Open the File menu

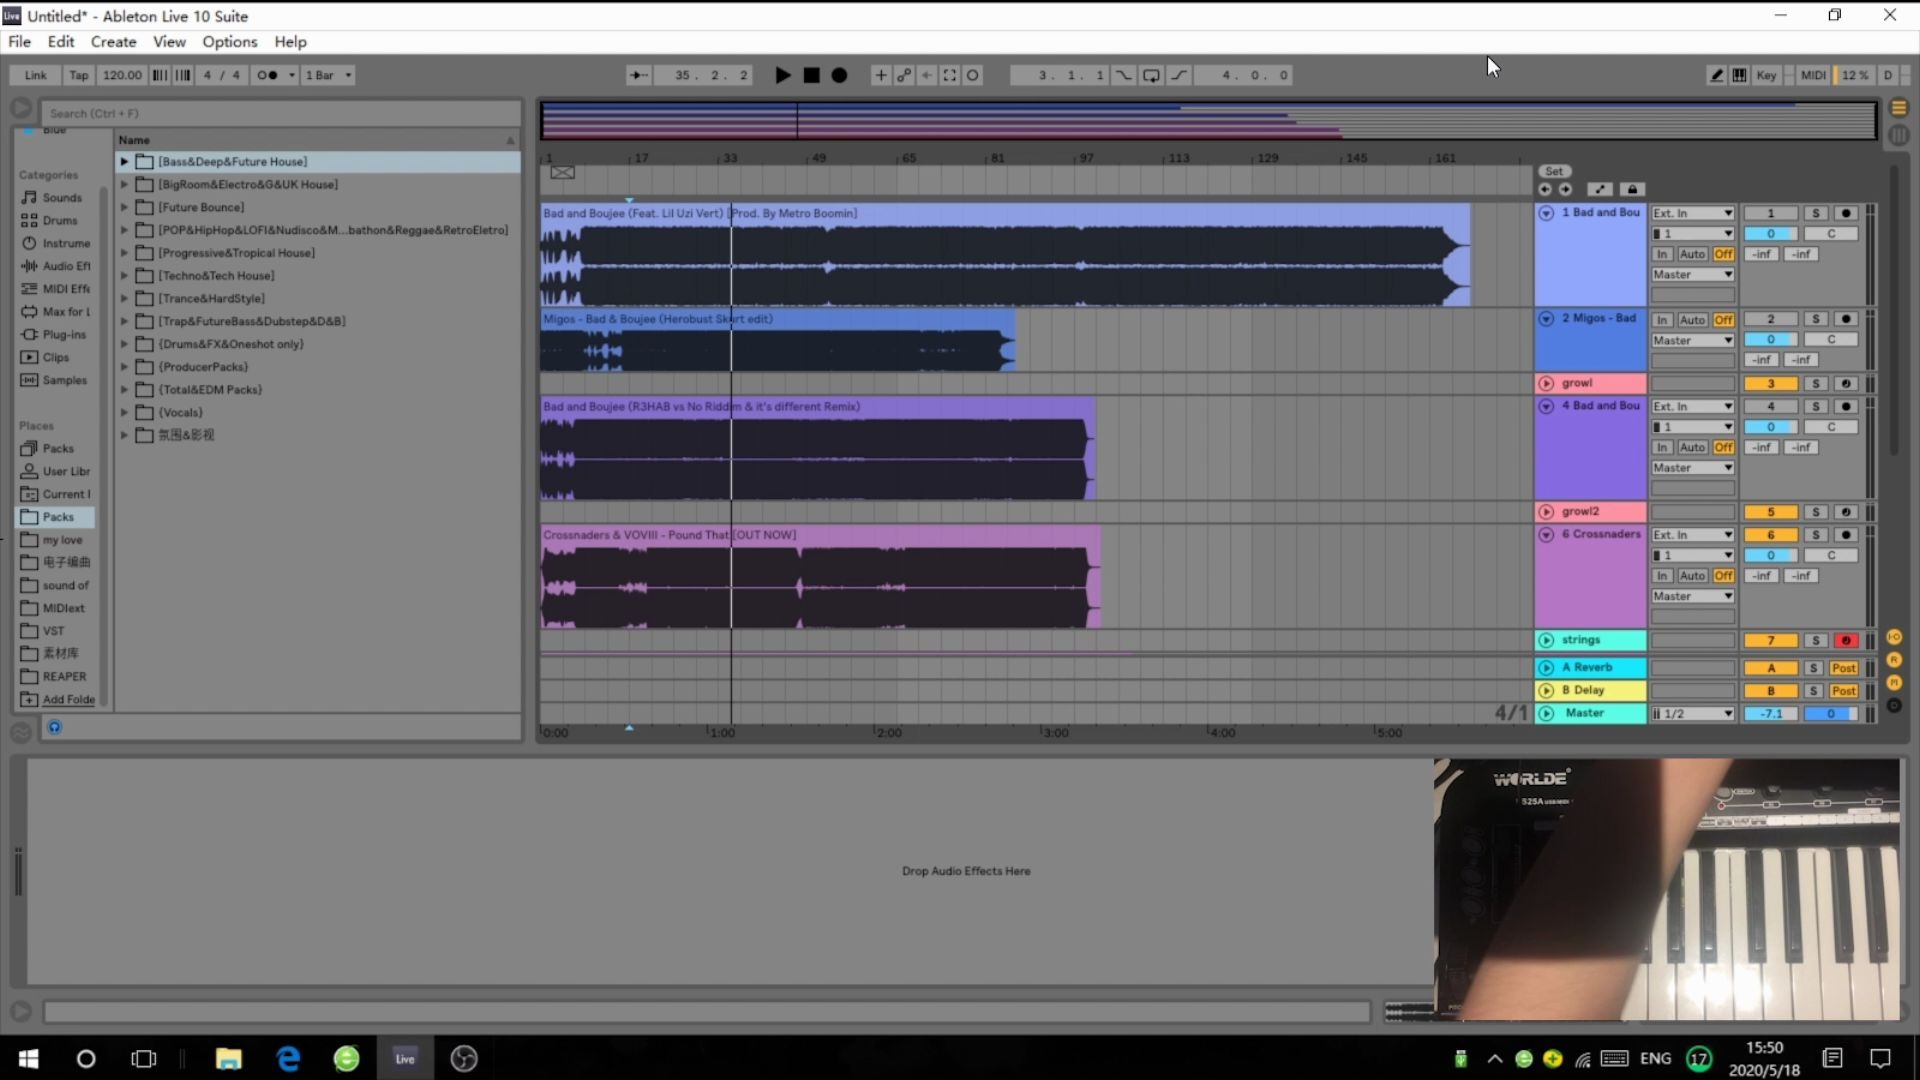pyautogui.click(x=19, y=42)
